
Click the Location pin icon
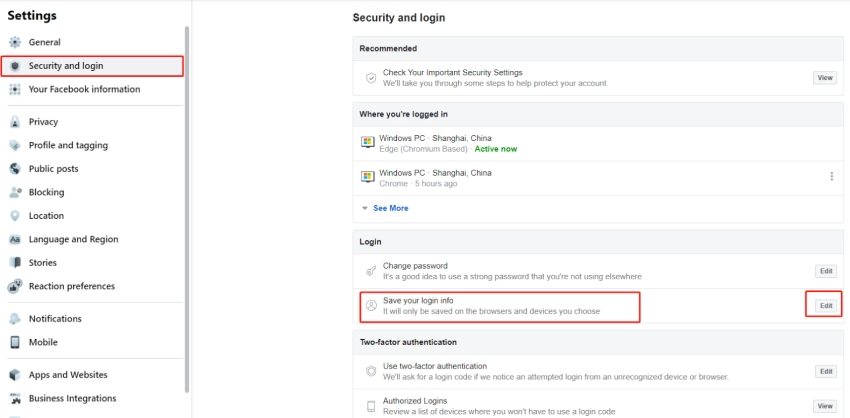click(15, 216)
